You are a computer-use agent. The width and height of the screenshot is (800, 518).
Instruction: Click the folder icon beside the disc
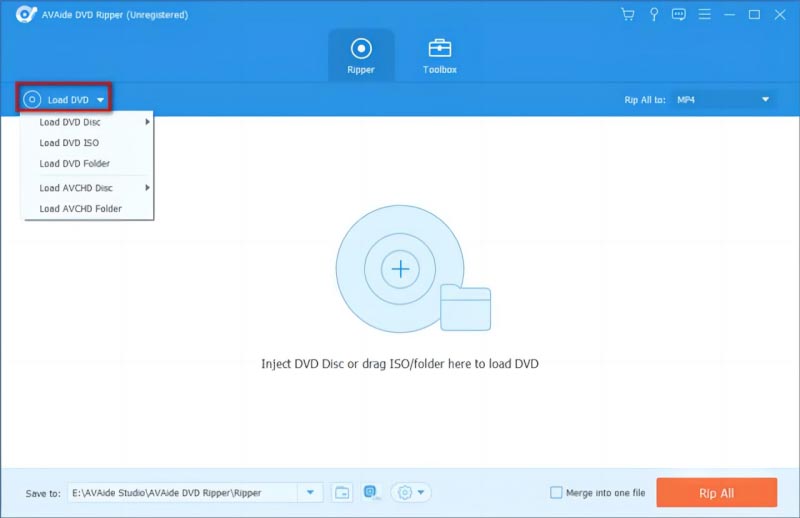pos(465,307)
